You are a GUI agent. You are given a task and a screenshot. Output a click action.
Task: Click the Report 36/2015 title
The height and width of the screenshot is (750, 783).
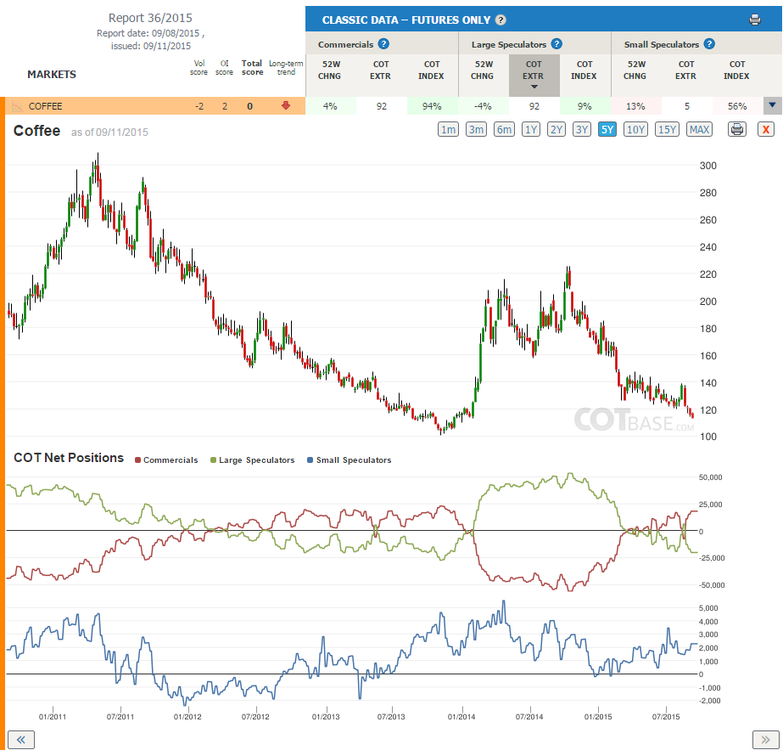[x=150, y=18]
